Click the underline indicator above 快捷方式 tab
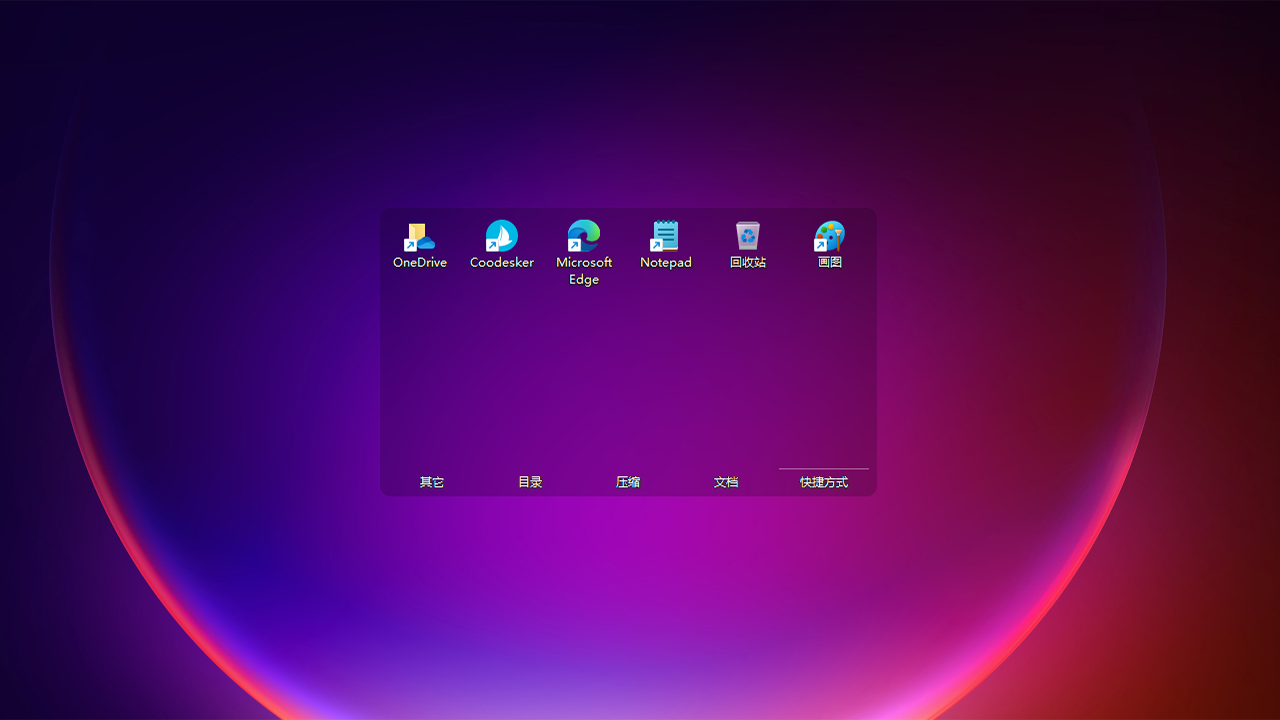Viewport: 1280px width, 720px height. coord(824,468)
